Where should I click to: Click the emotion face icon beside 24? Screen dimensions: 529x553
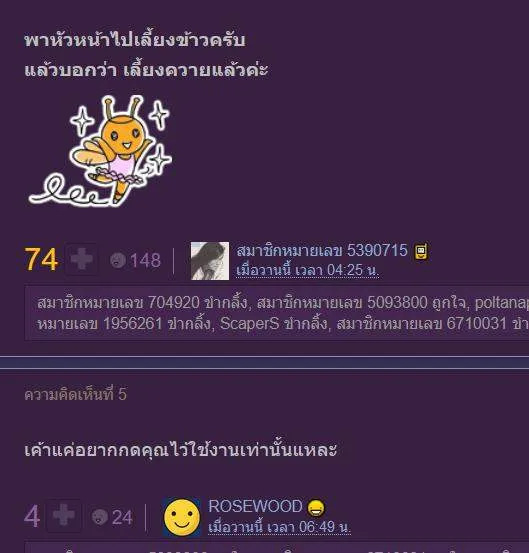point(99,517)
